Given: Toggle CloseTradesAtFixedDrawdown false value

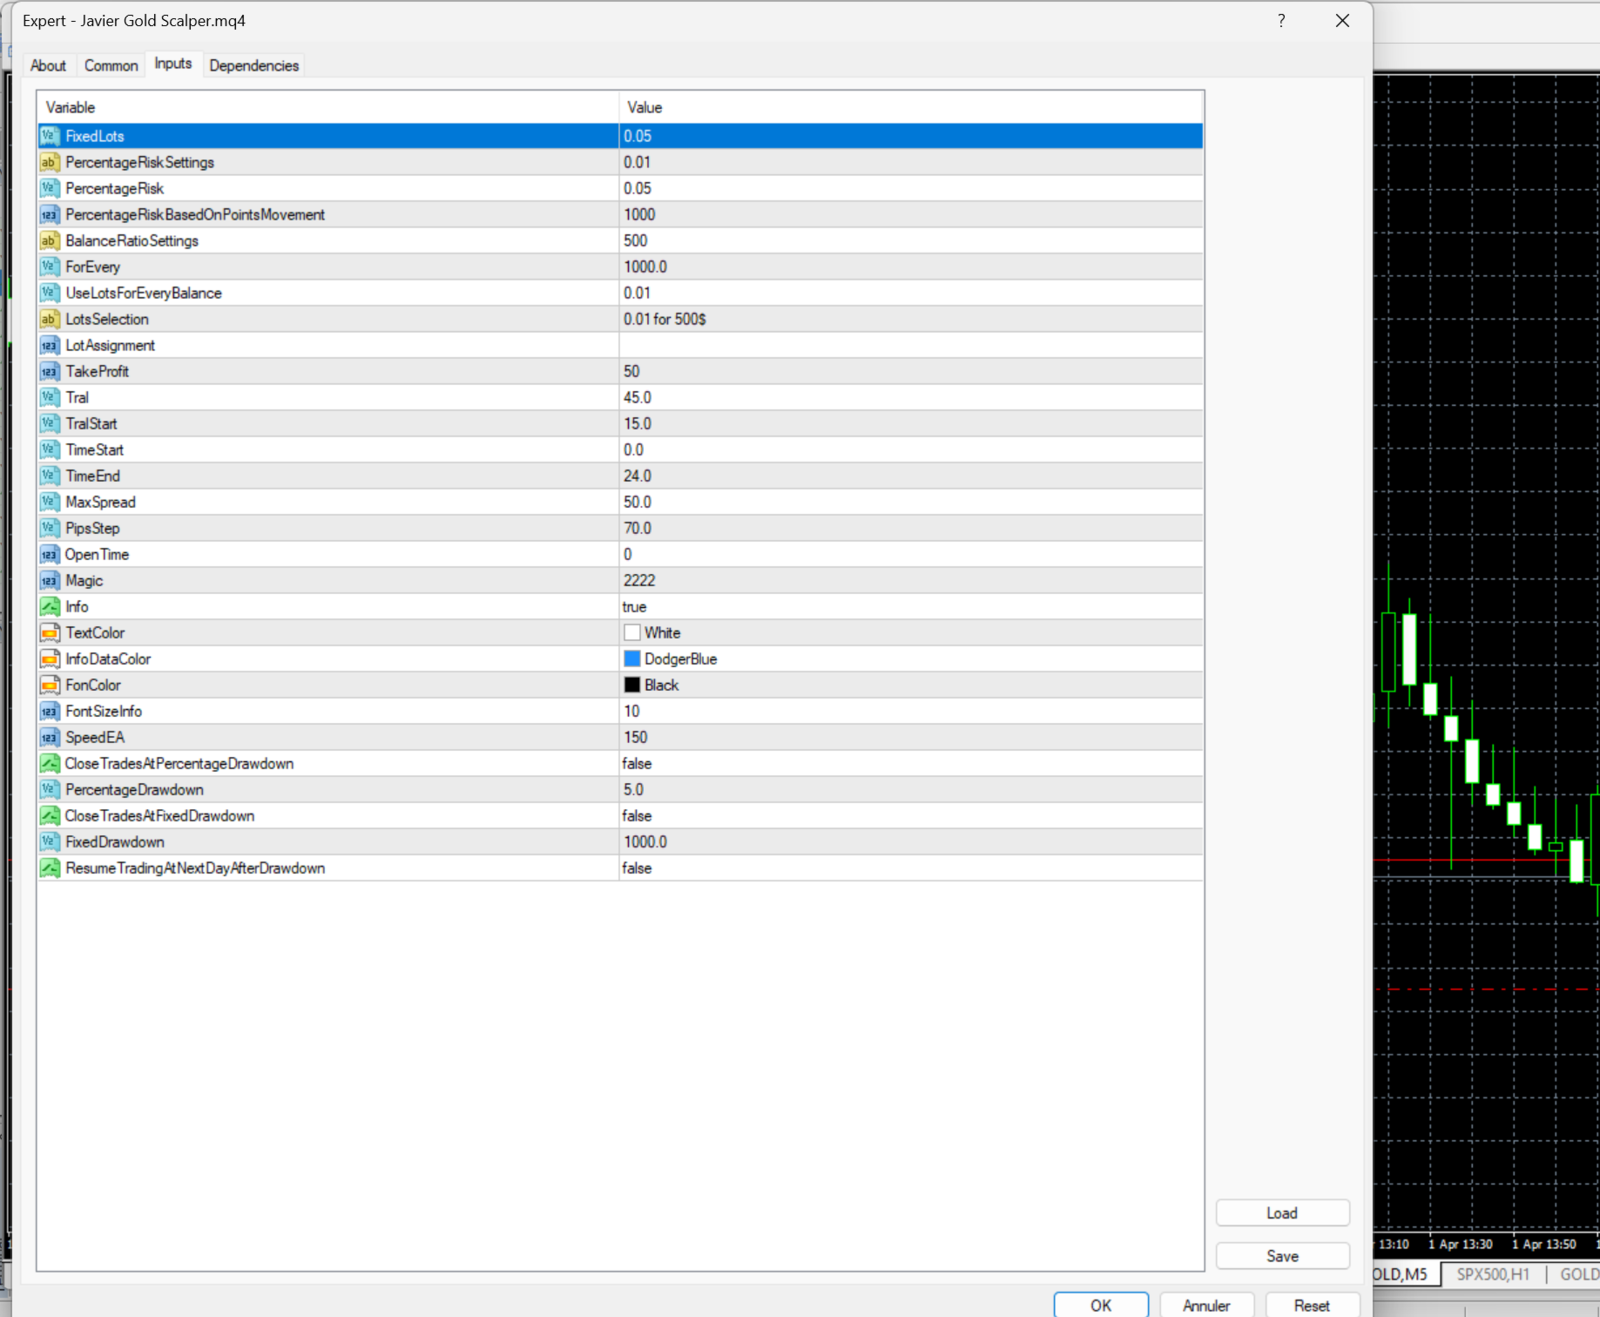Looking at the screenshot, I should coord(911,816).
